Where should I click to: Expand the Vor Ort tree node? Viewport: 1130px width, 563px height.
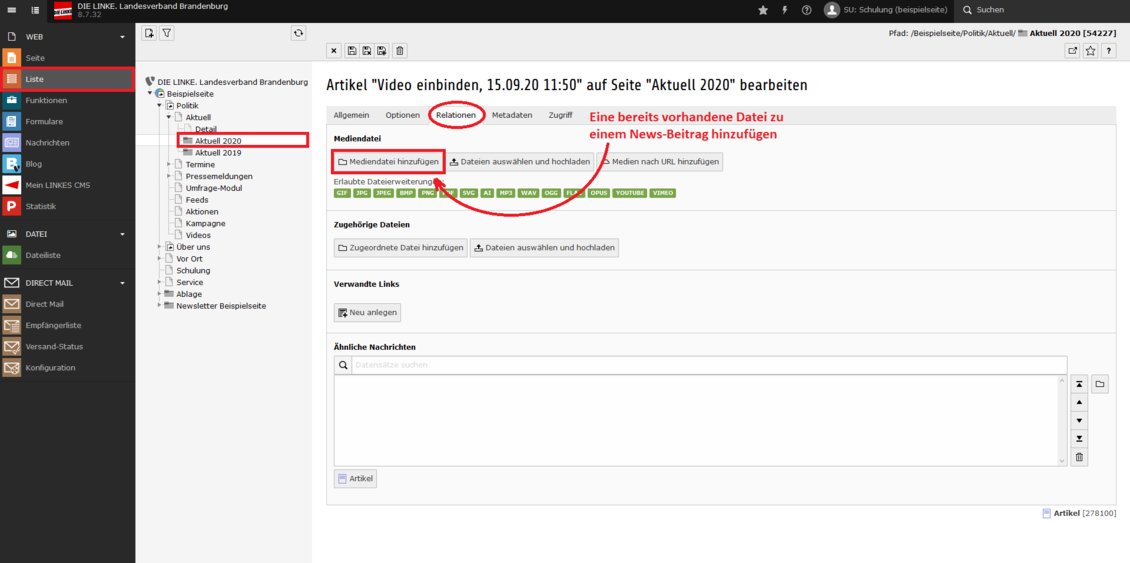[x=159, y=258]
